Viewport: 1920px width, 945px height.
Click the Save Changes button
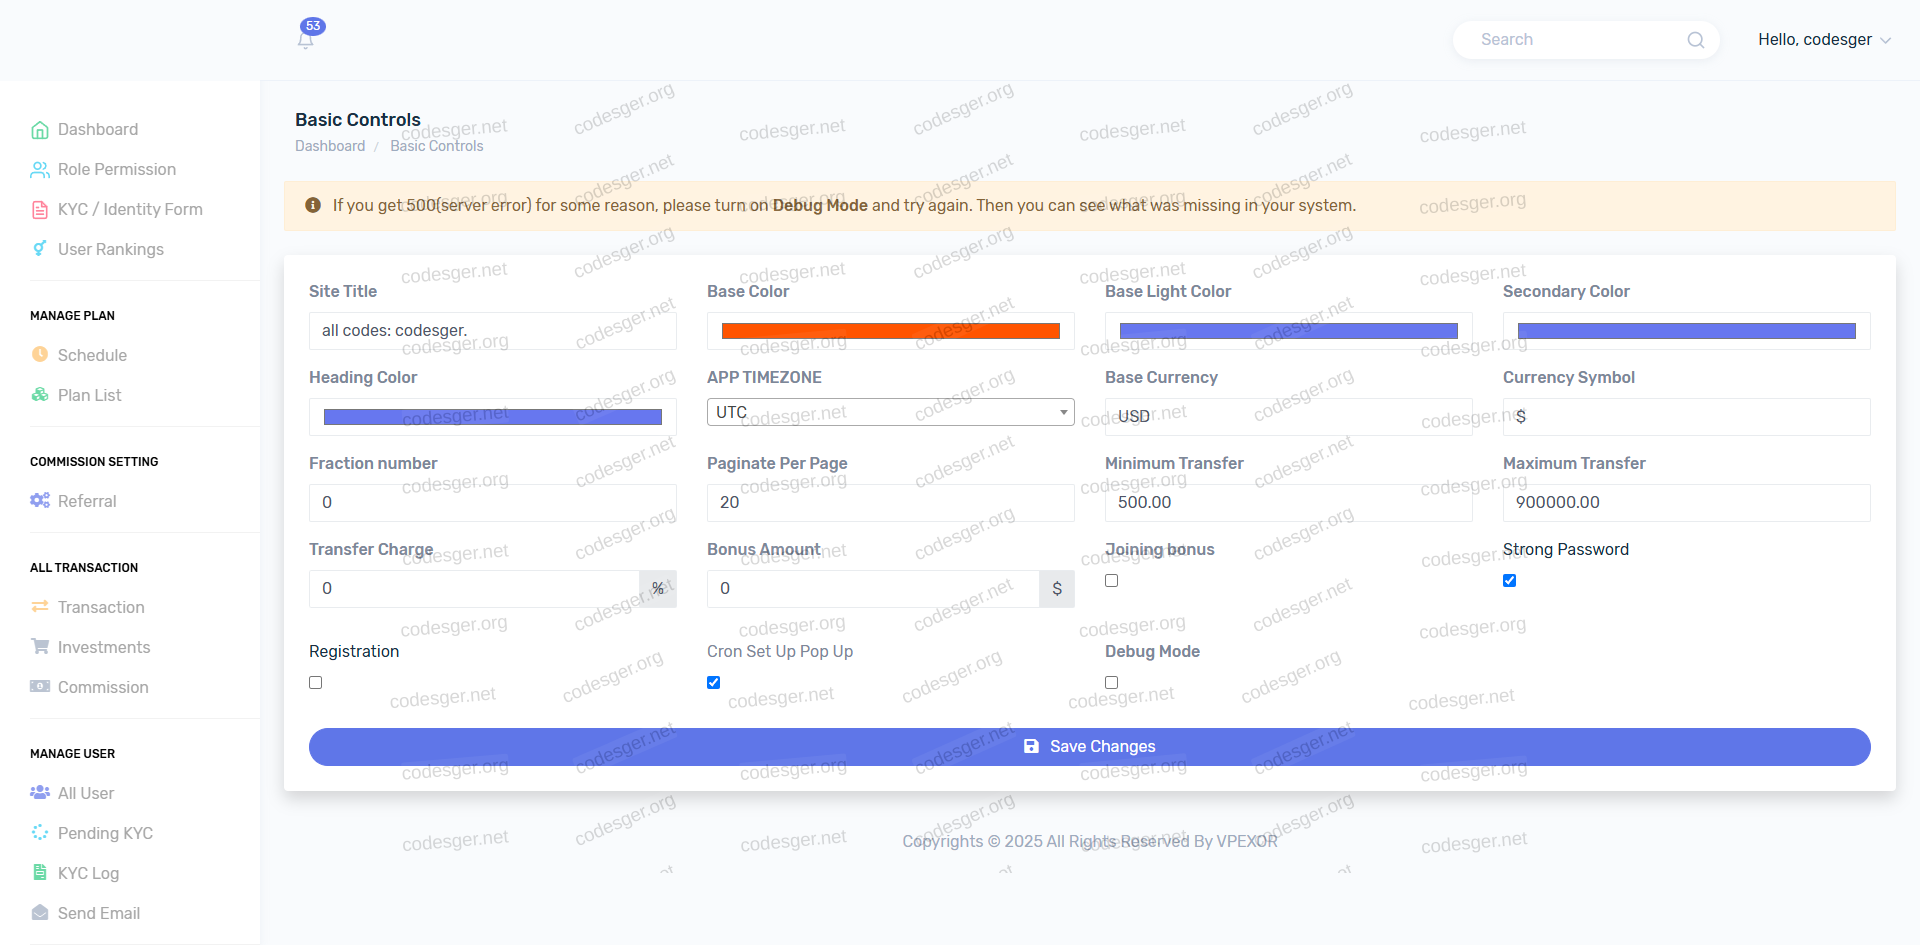pos(1089,747)
